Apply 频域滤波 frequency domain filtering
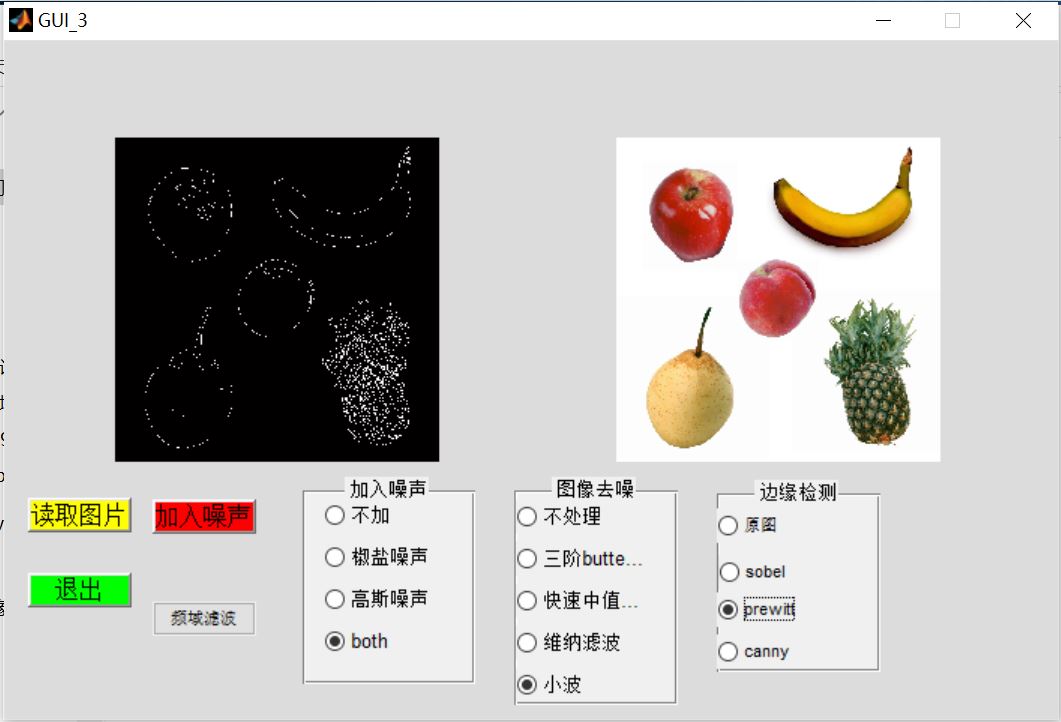The image size is (1061, 722). tap(204, 618)
